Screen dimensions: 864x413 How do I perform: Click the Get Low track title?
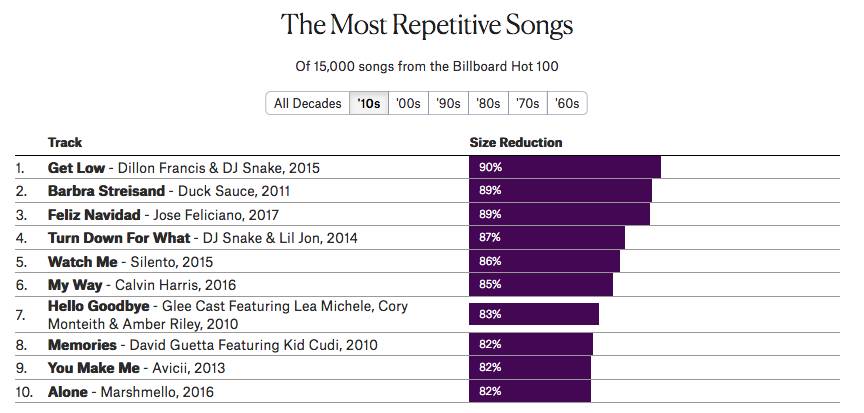[79, 166]
